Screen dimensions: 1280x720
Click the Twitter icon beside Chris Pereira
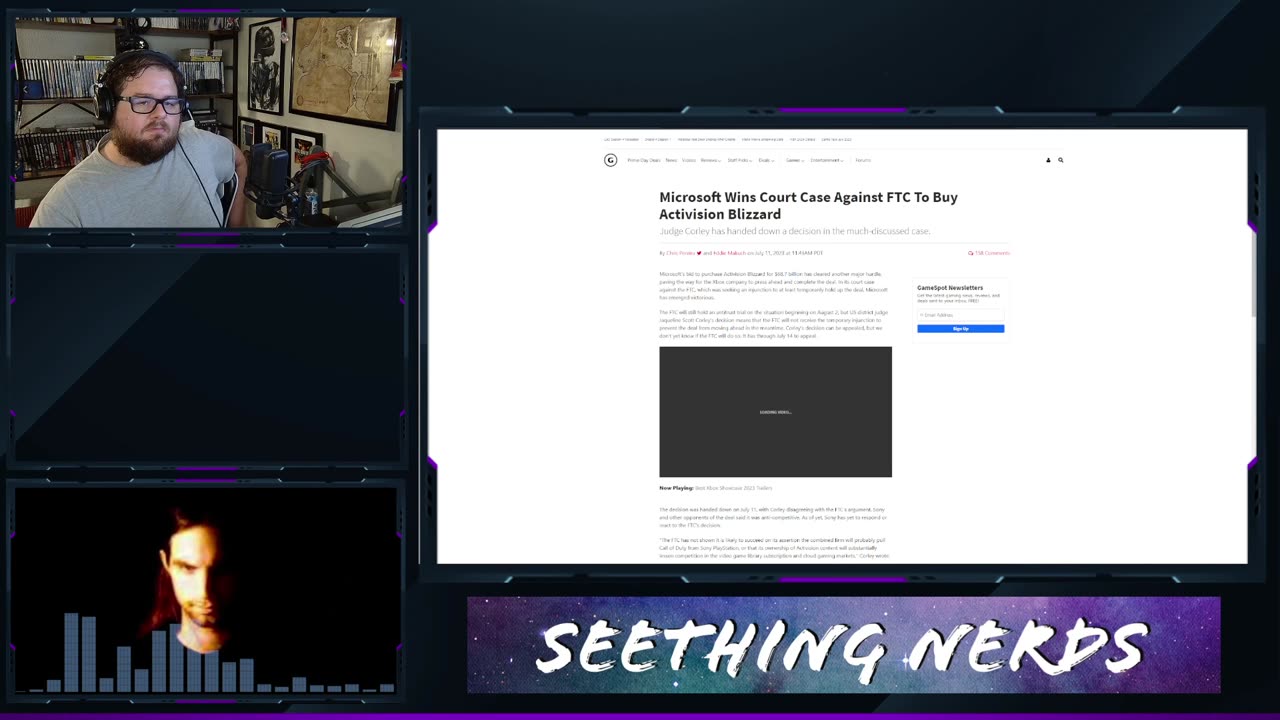pyautogui.click(x=699, y=253)
